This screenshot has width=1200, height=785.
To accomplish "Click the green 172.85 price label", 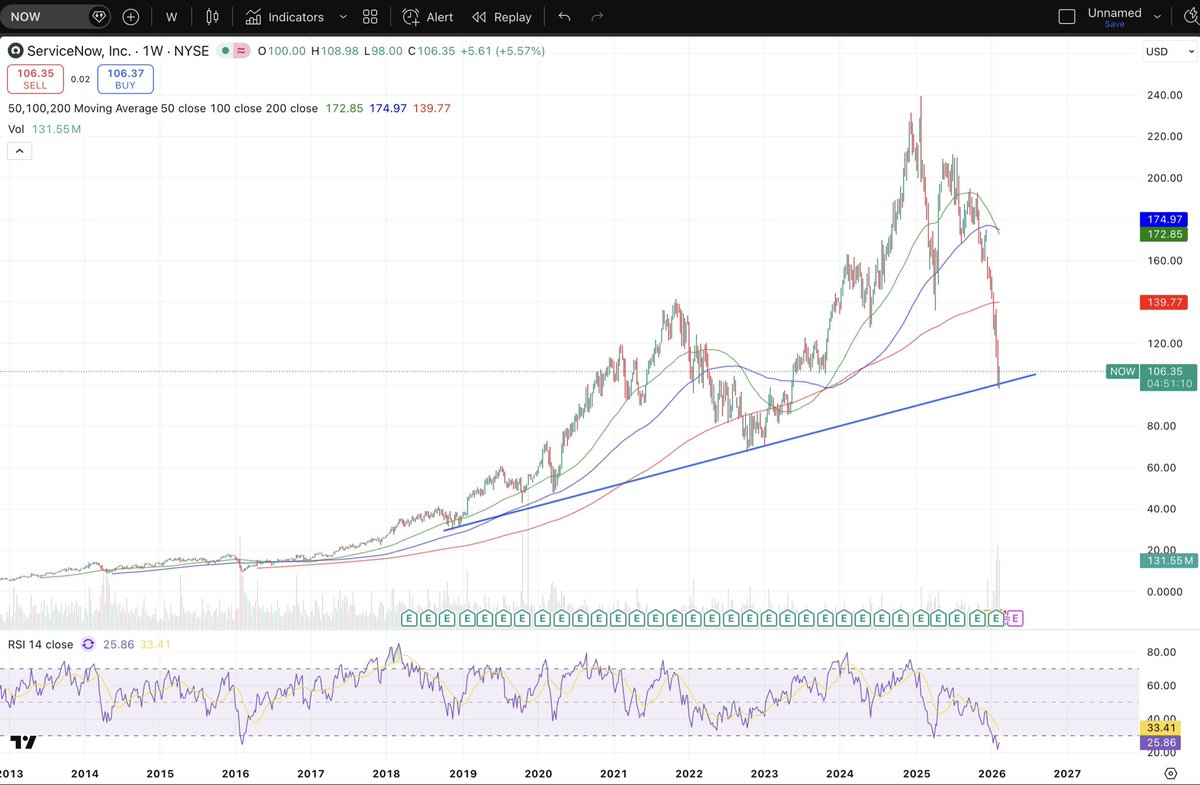I will click(1166, 233).
